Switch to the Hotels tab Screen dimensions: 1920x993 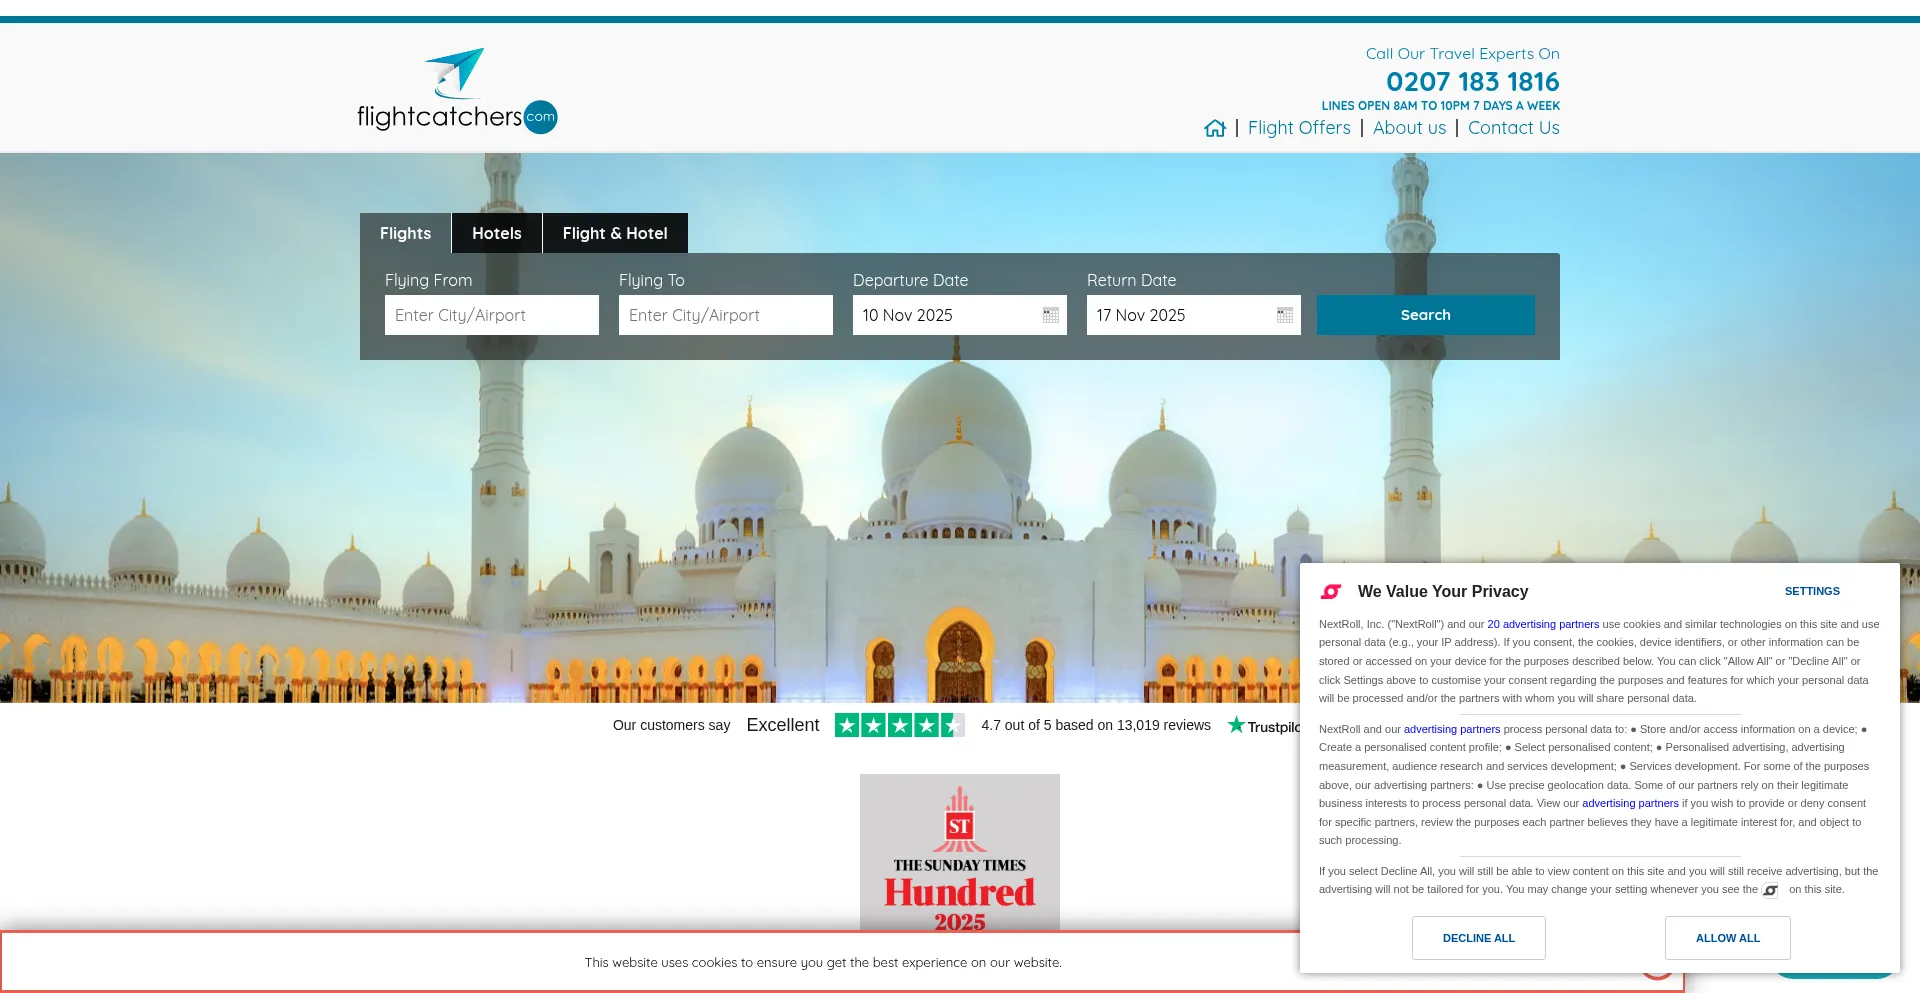pyautogui.click(x=496, y=233)
